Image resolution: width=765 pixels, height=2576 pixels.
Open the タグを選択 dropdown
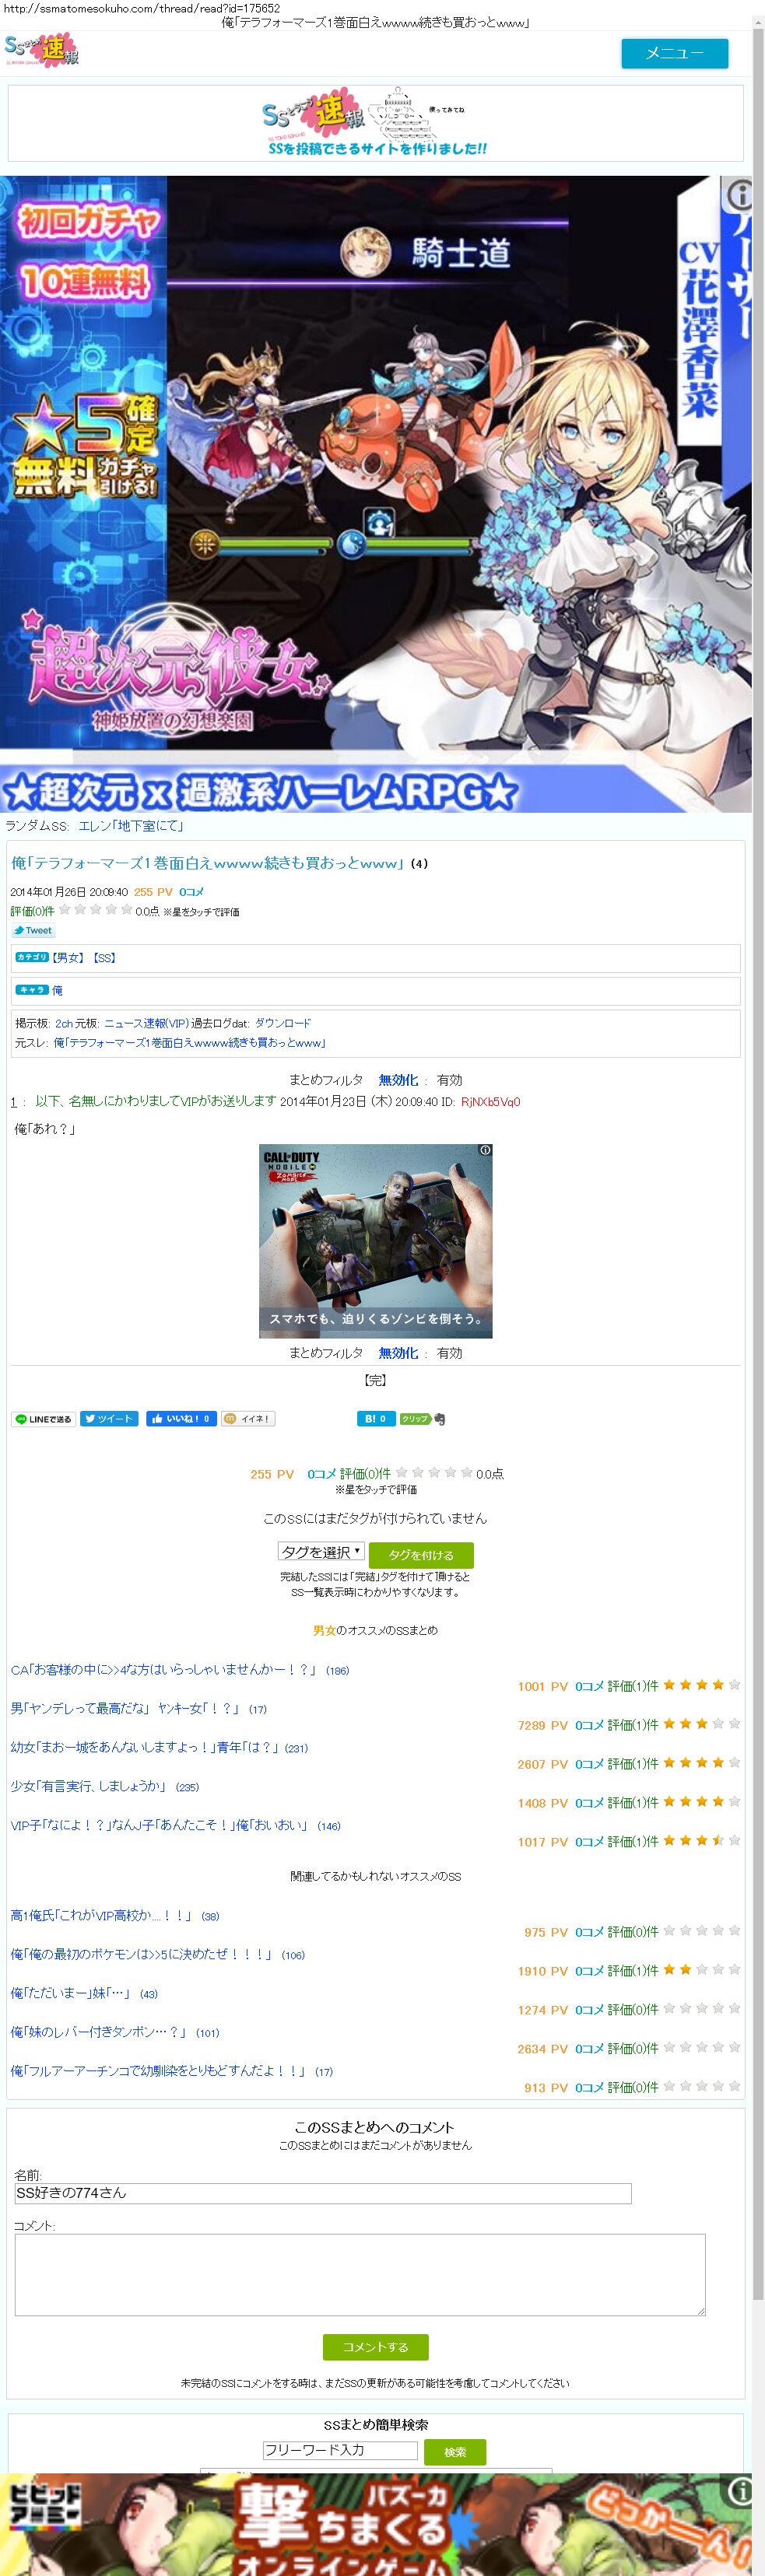click(x=321, y=1551)
